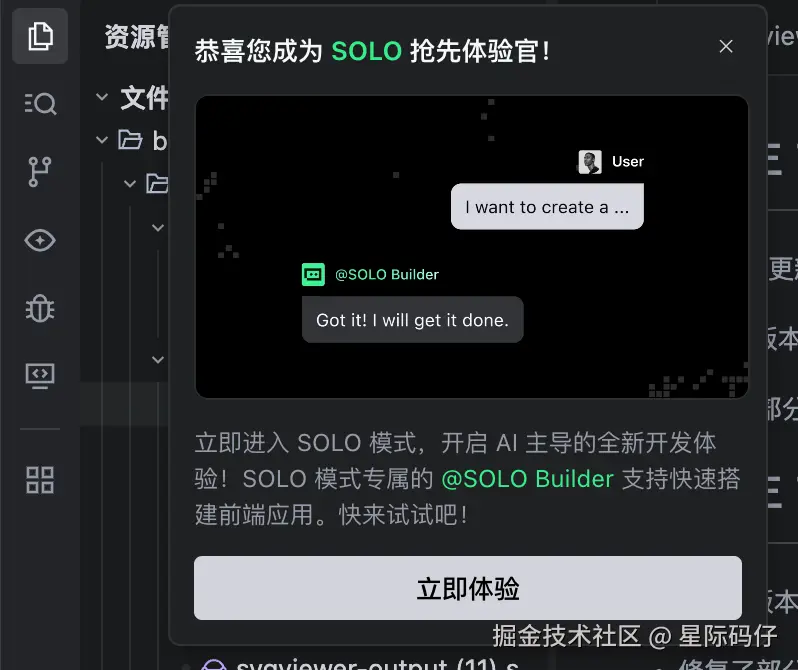Open the Extensions grid icon

pos(40,480)
